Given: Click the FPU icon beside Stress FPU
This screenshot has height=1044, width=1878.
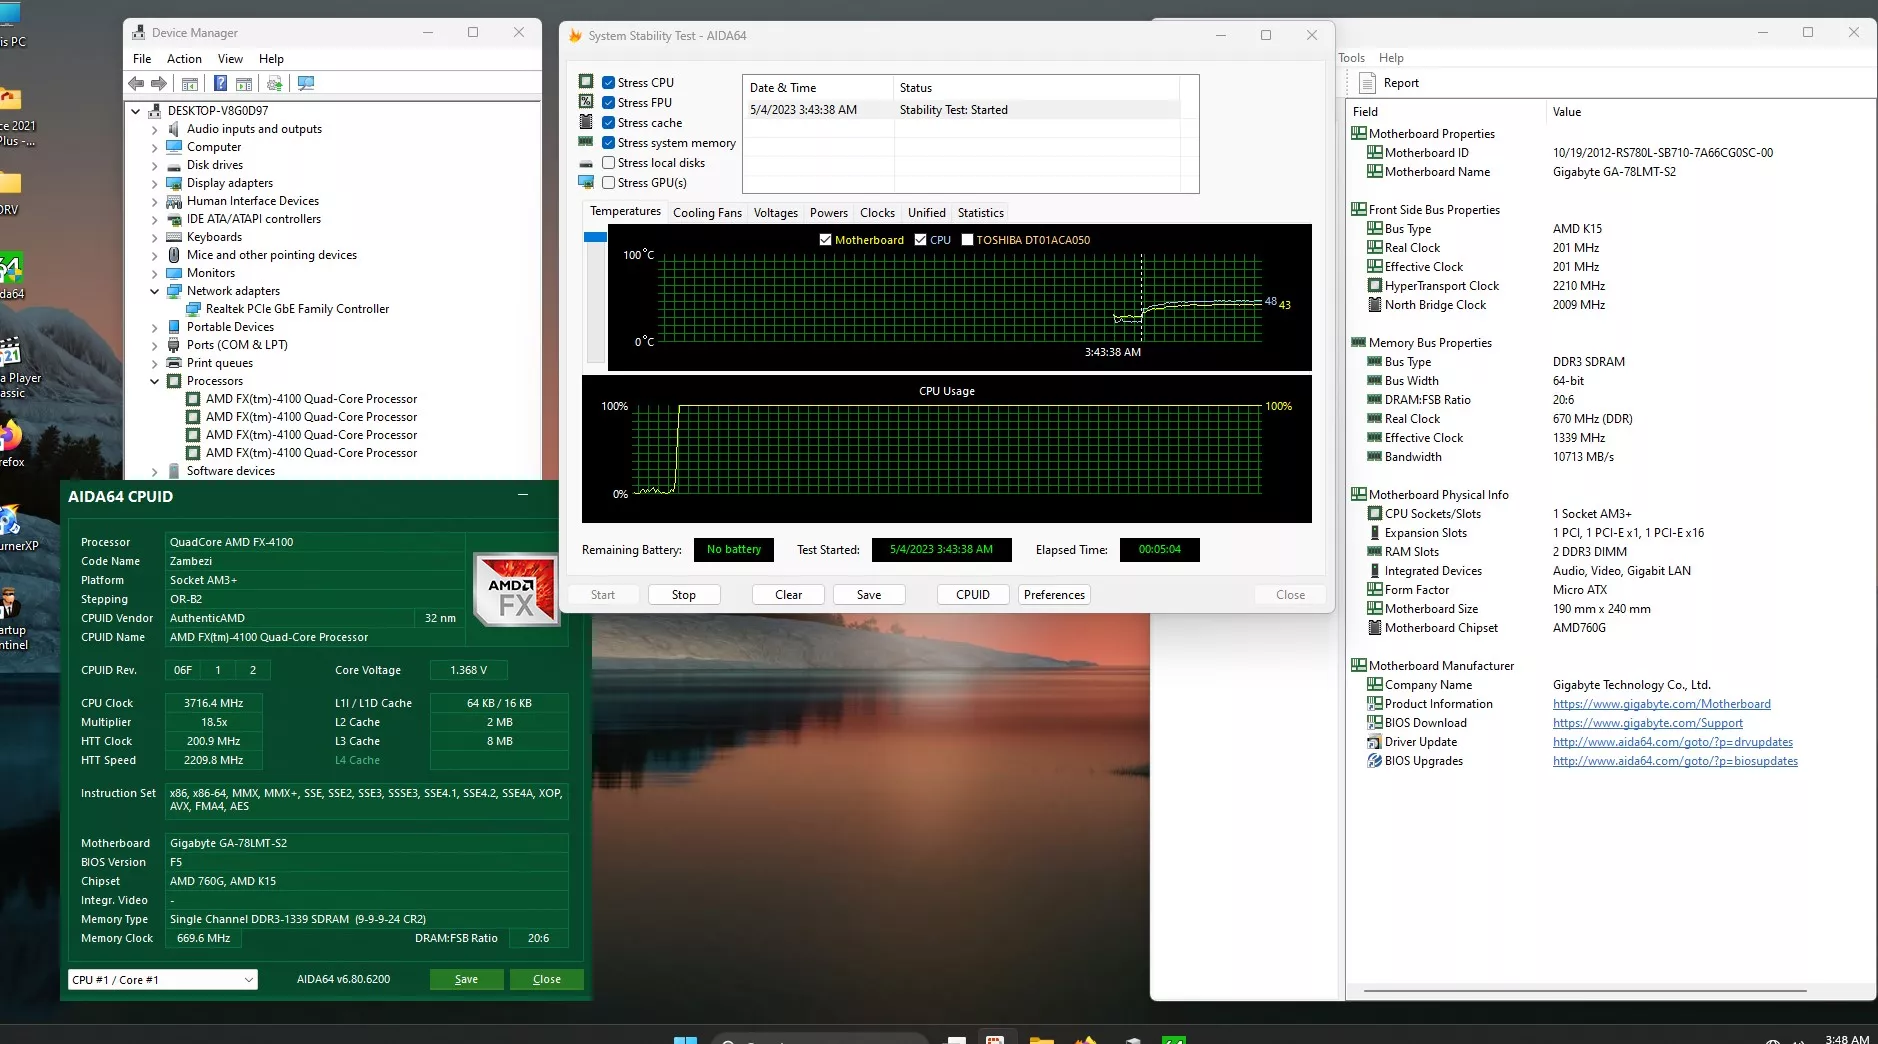Looking at the screenshot, I should click(x=586, y=102).
